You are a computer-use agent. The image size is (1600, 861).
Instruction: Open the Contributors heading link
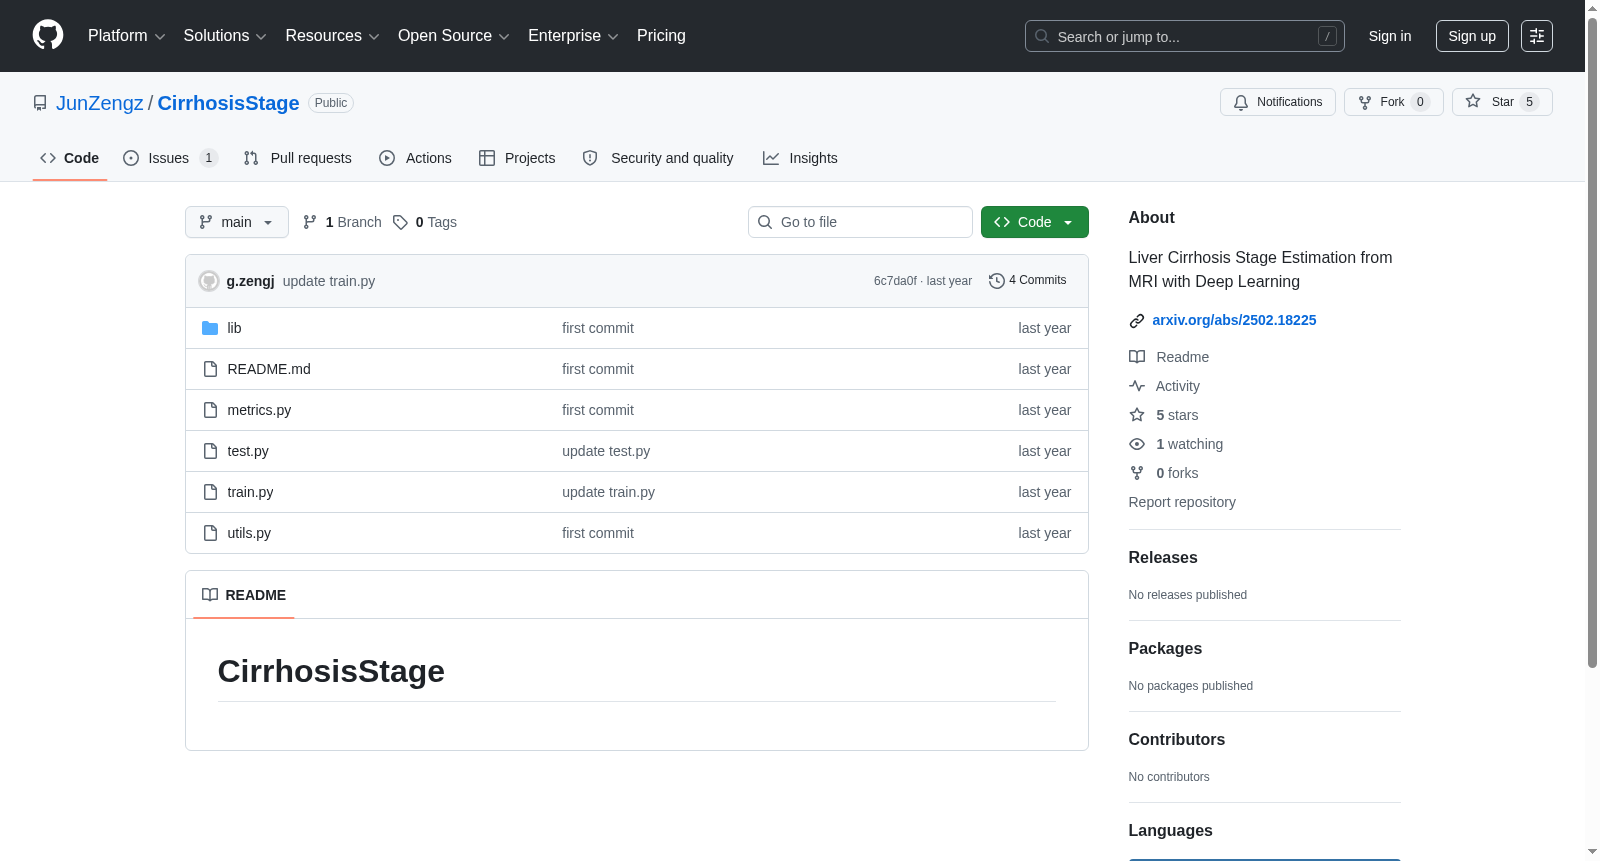(1177, 740)
